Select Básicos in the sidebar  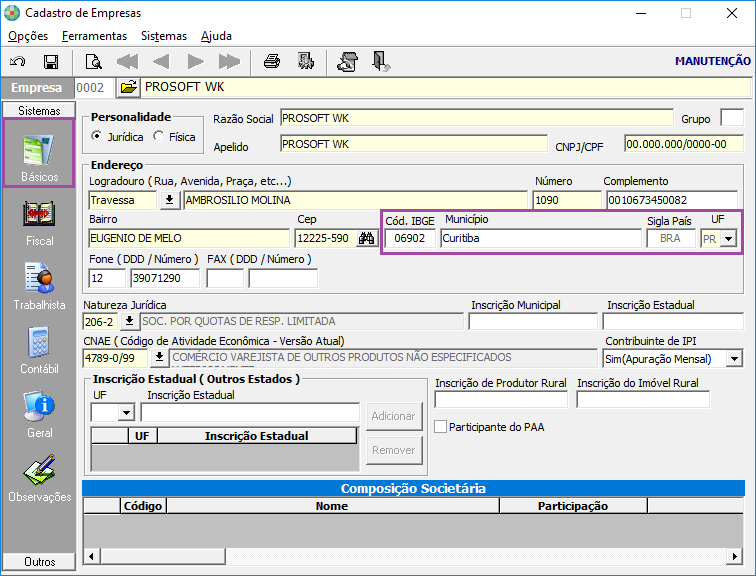tap(39, 153)
